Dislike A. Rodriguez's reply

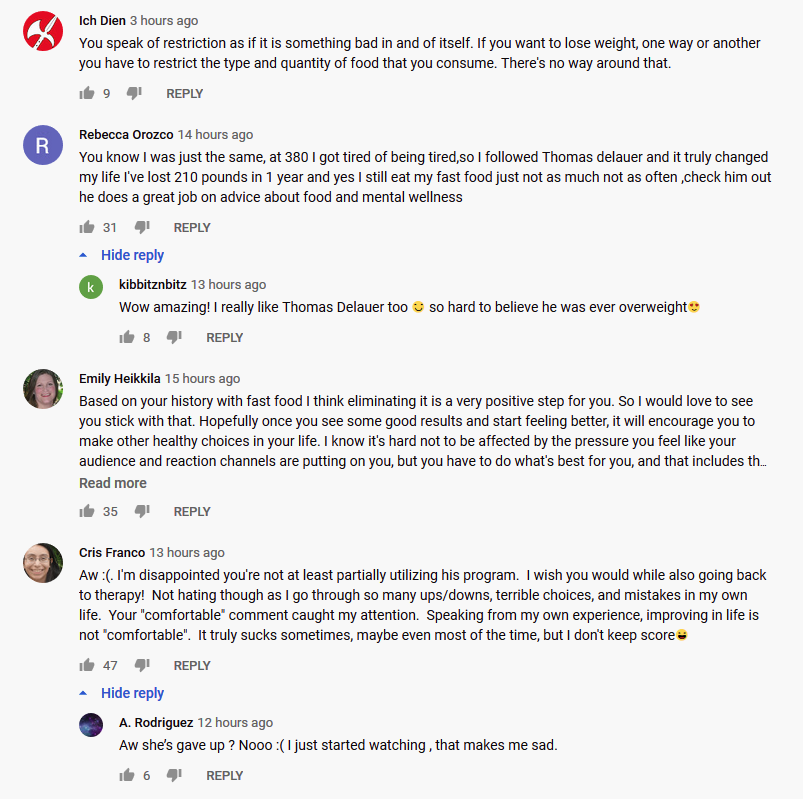coord(174,775)
